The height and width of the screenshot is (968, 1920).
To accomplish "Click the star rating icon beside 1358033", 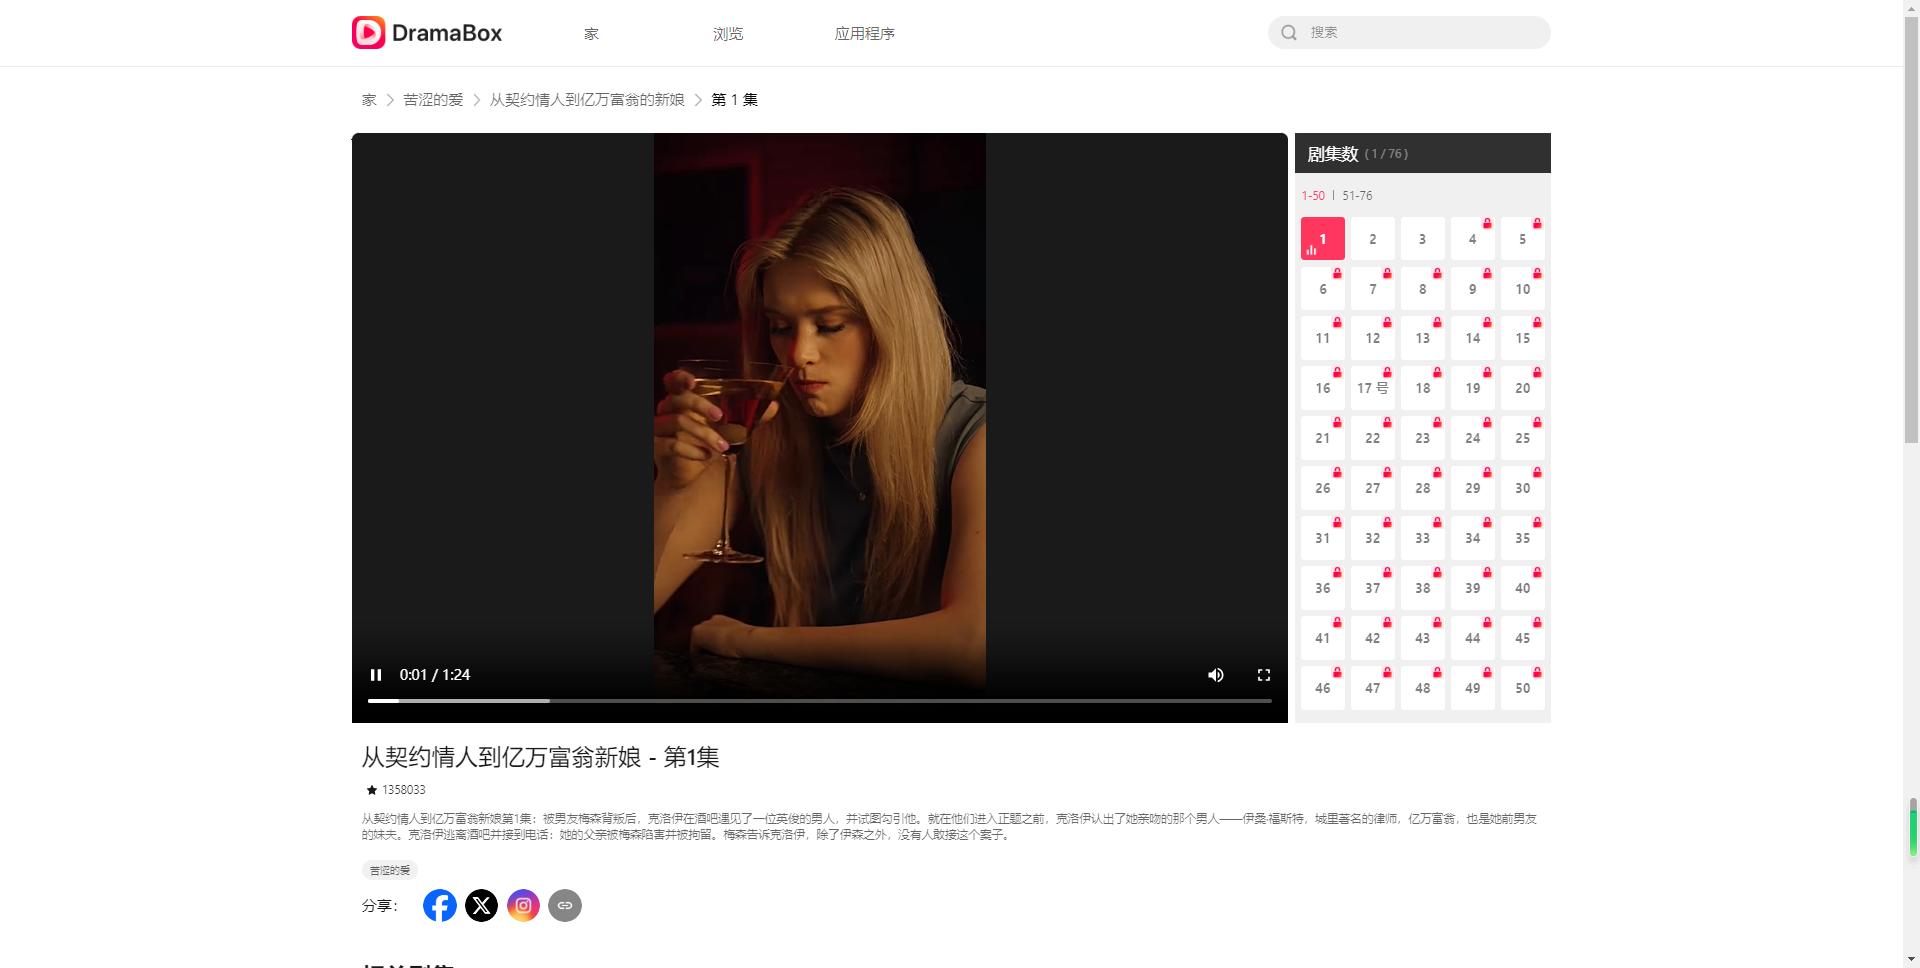I will pyautogui.click(x=371, y=790).
